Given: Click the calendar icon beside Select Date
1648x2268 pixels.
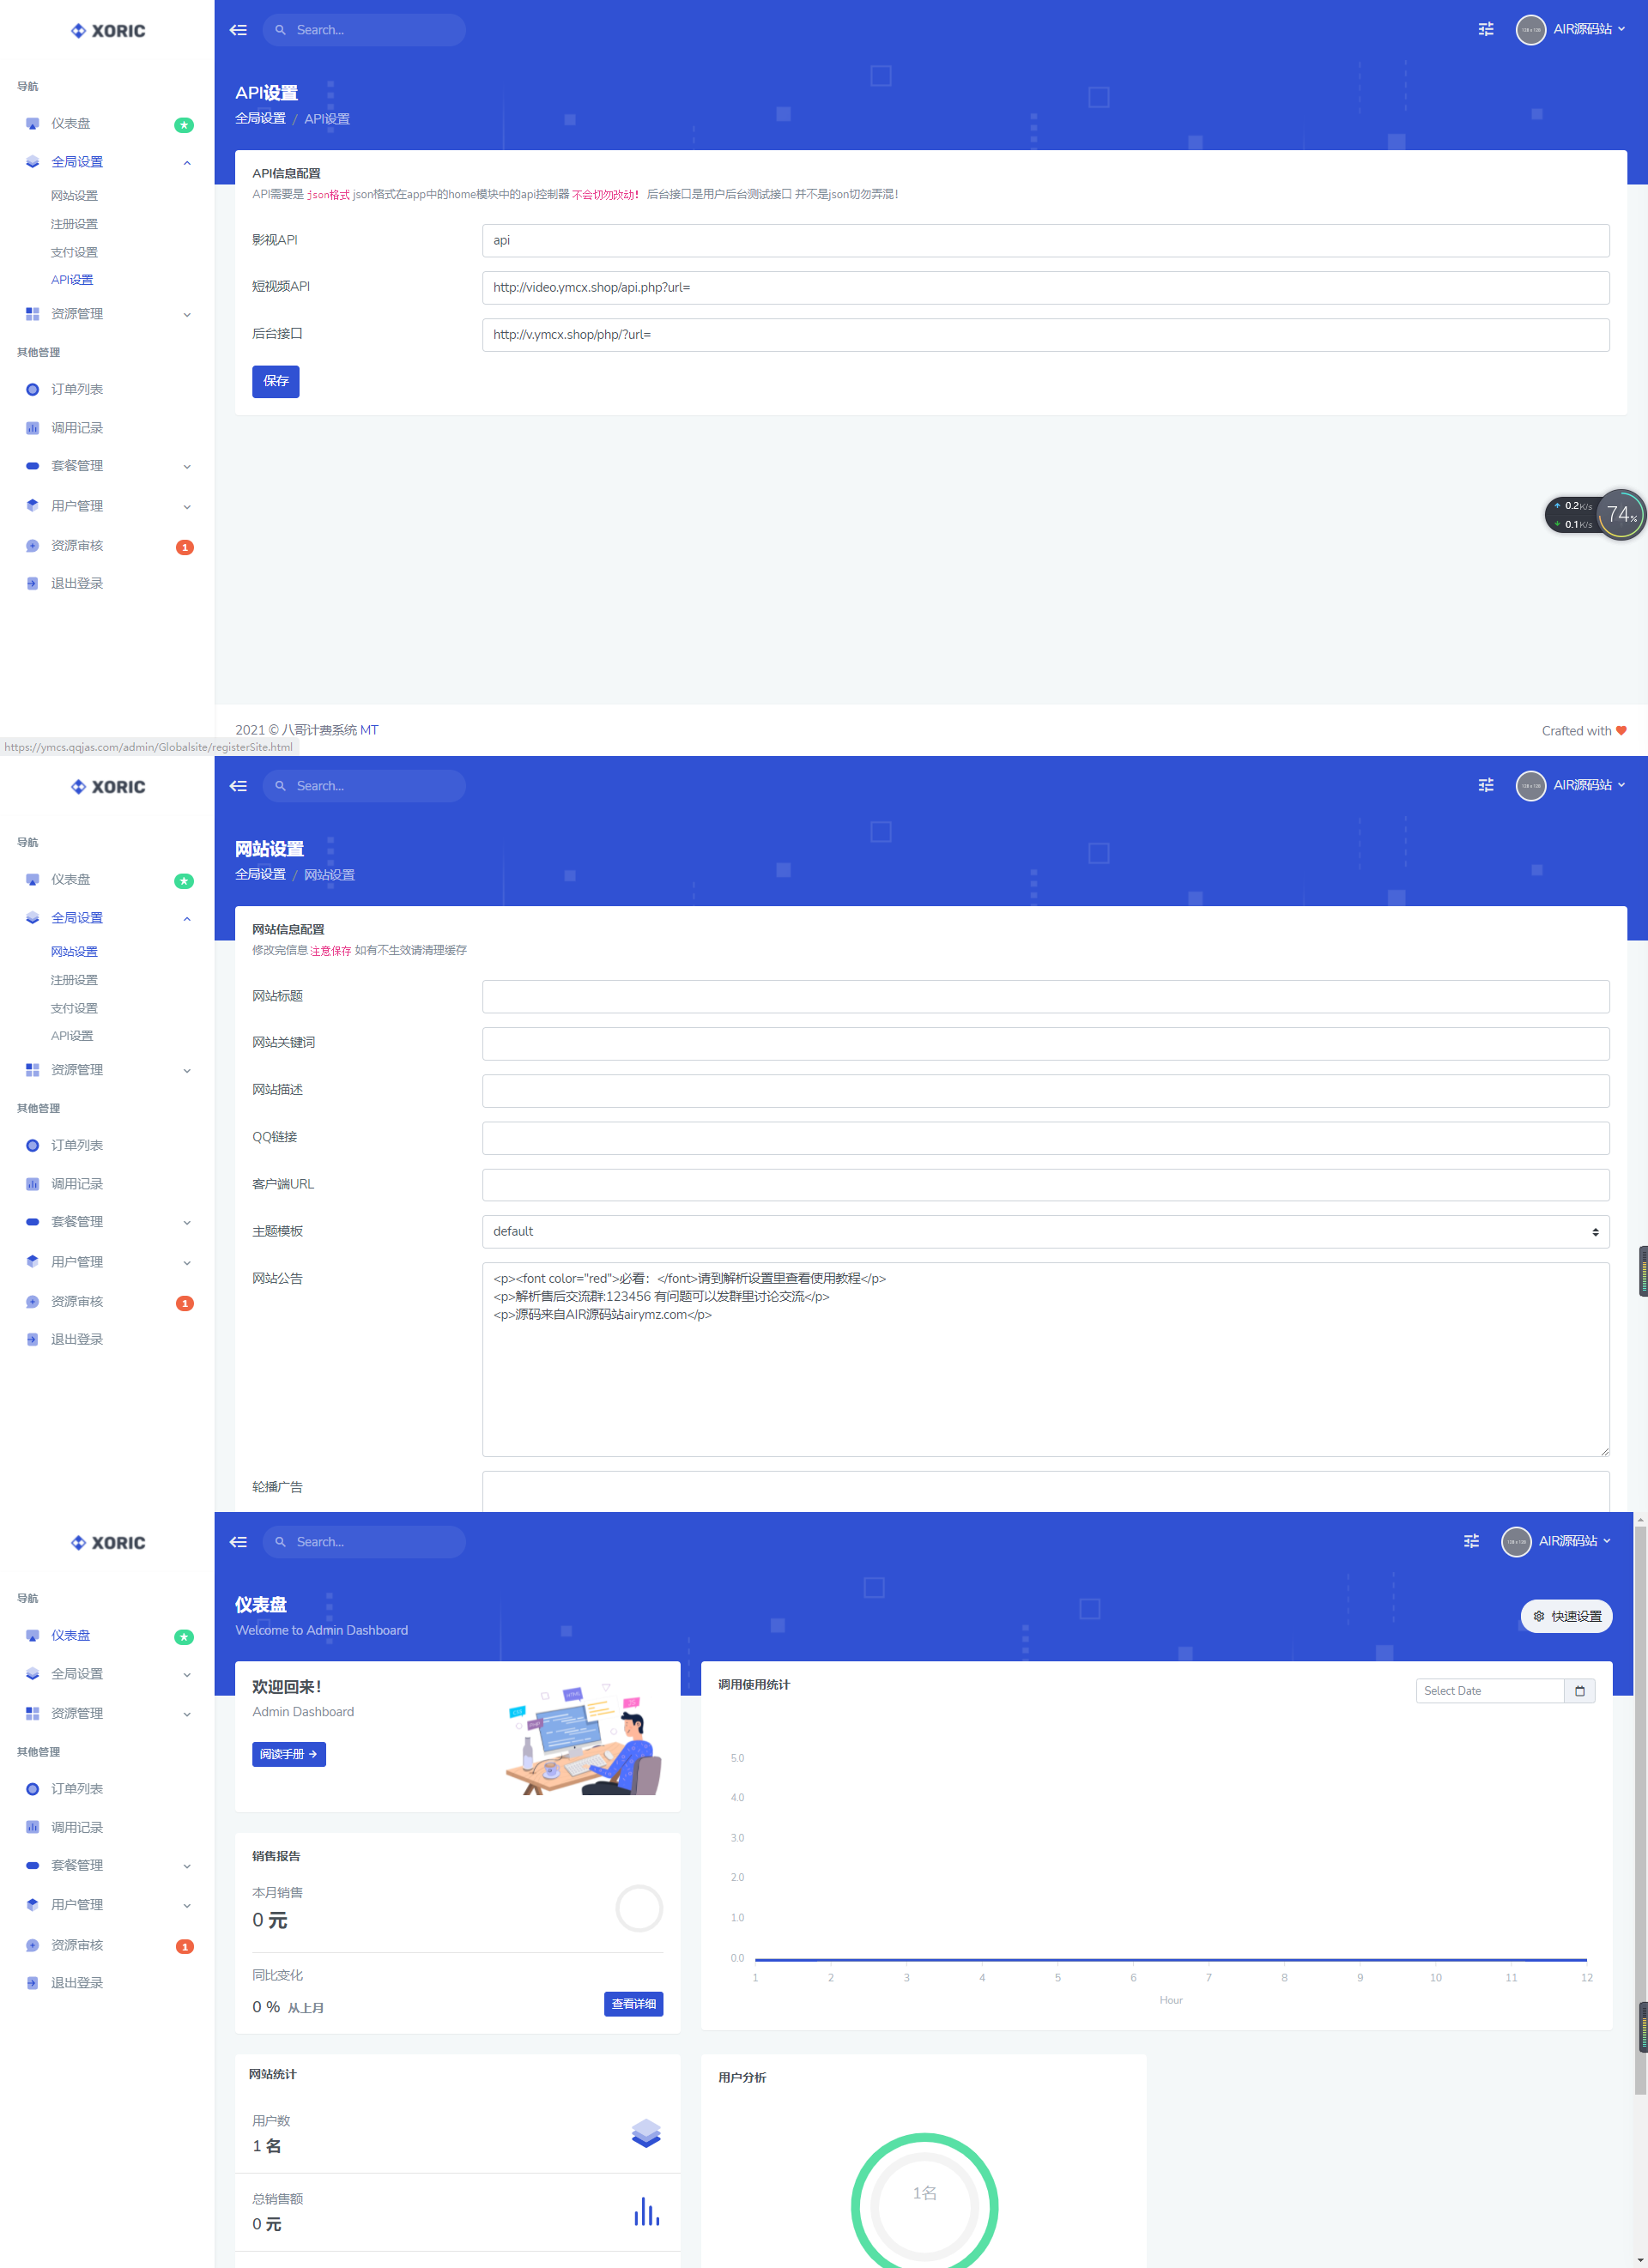Looking at the screenshot, I should pyautogui.click(x=1580, y=1691).
